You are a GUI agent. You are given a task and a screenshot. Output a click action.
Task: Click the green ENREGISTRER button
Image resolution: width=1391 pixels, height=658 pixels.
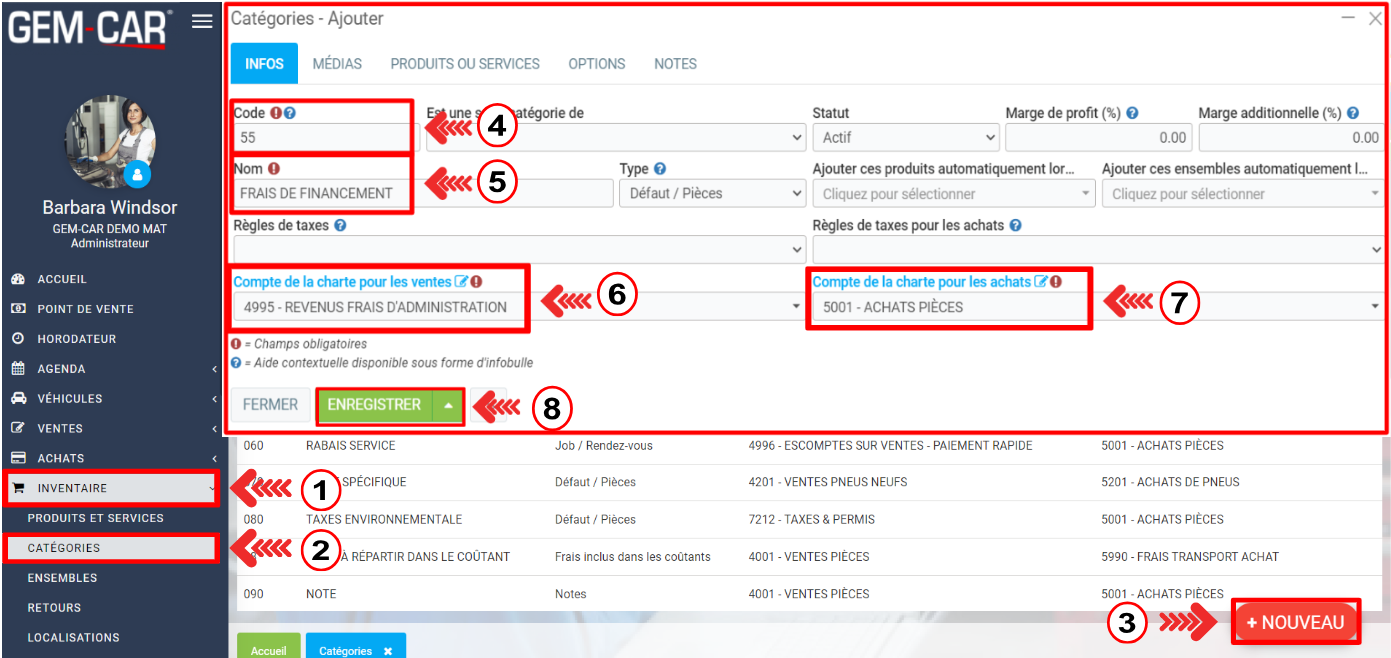(374, 405)
